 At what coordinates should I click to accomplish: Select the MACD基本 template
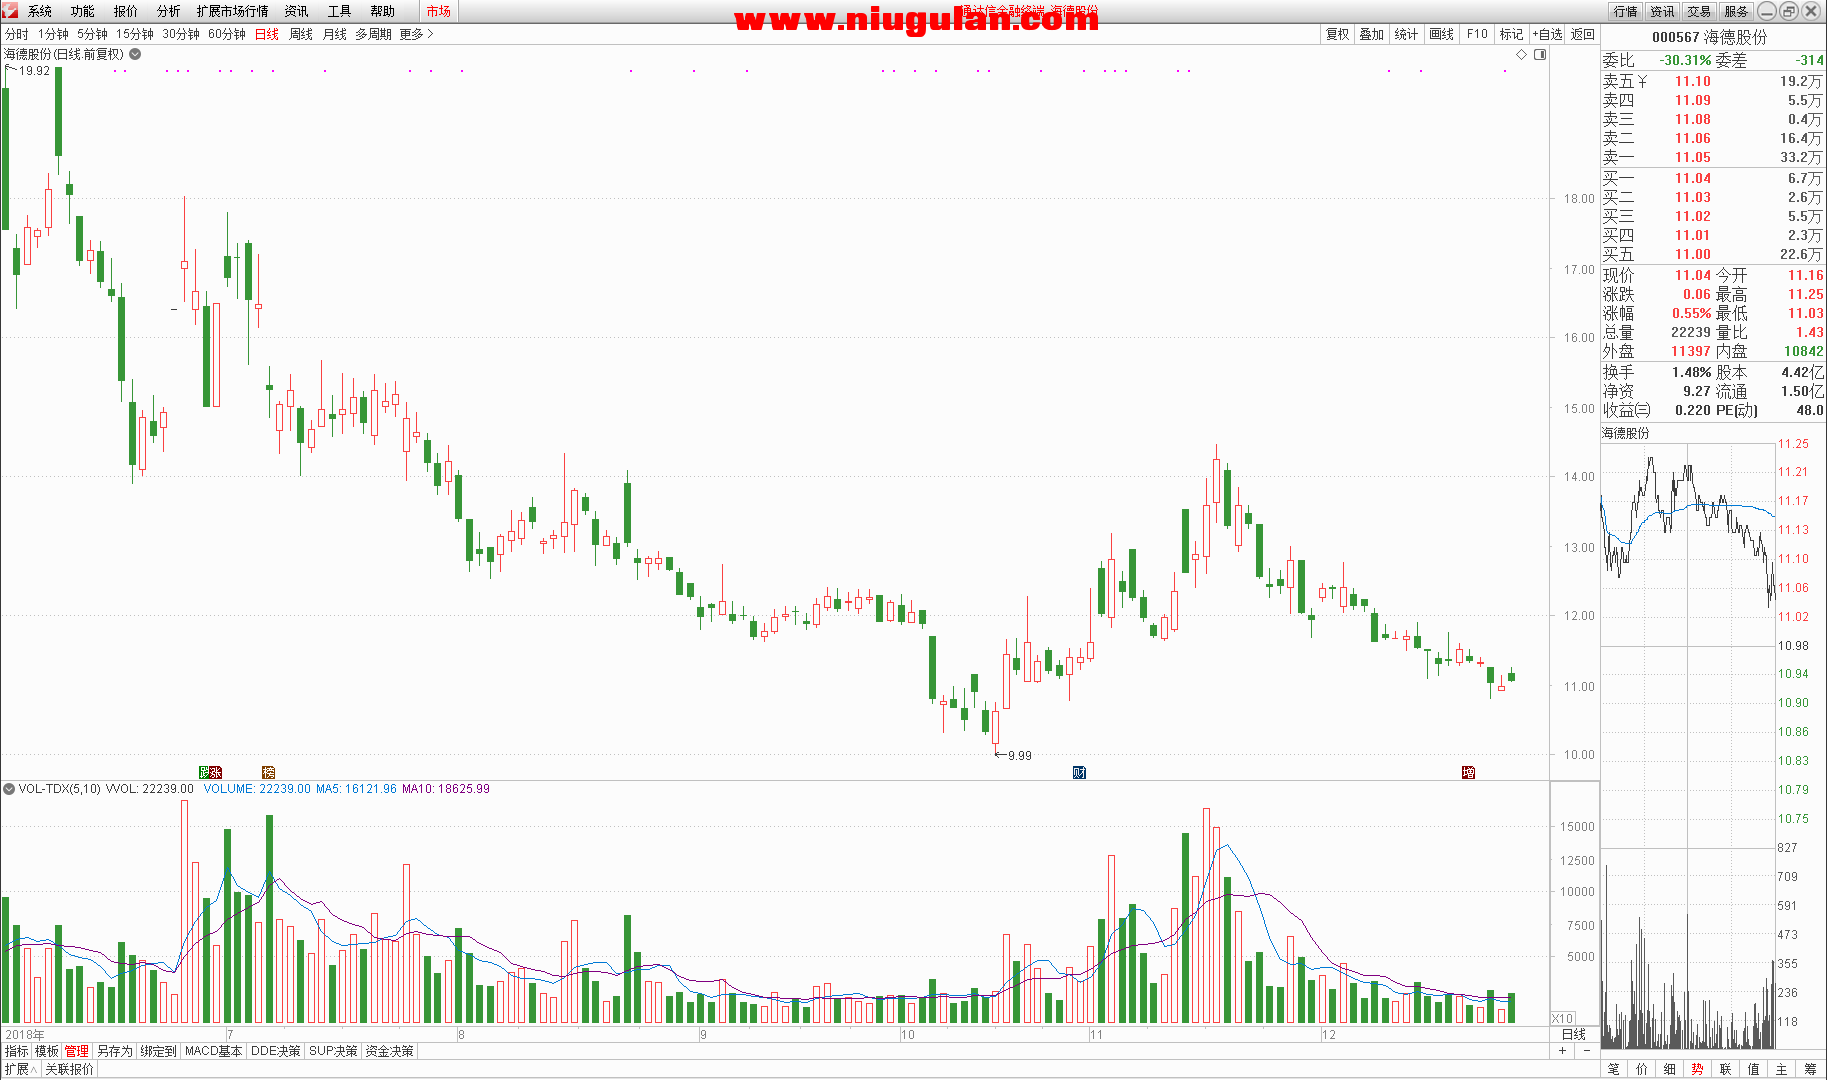[x=214, y=1051]
